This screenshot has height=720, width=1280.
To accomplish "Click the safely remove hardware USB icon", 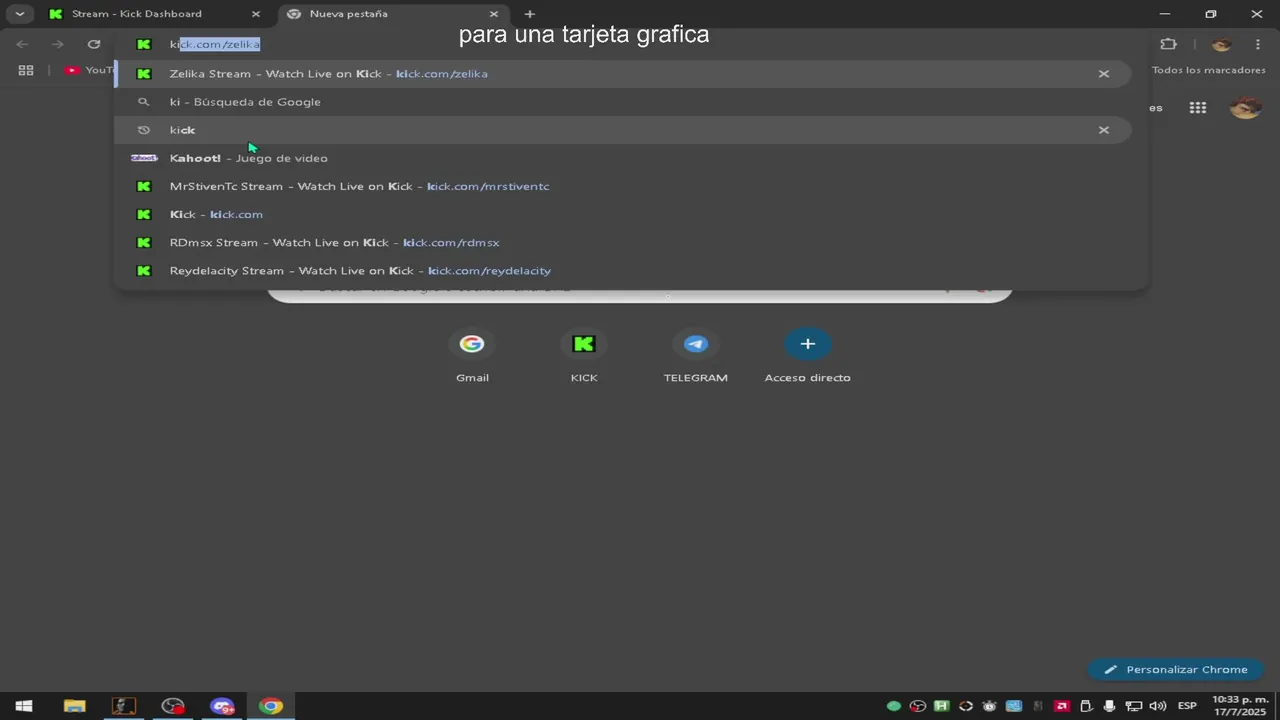I will [1085, 706].
